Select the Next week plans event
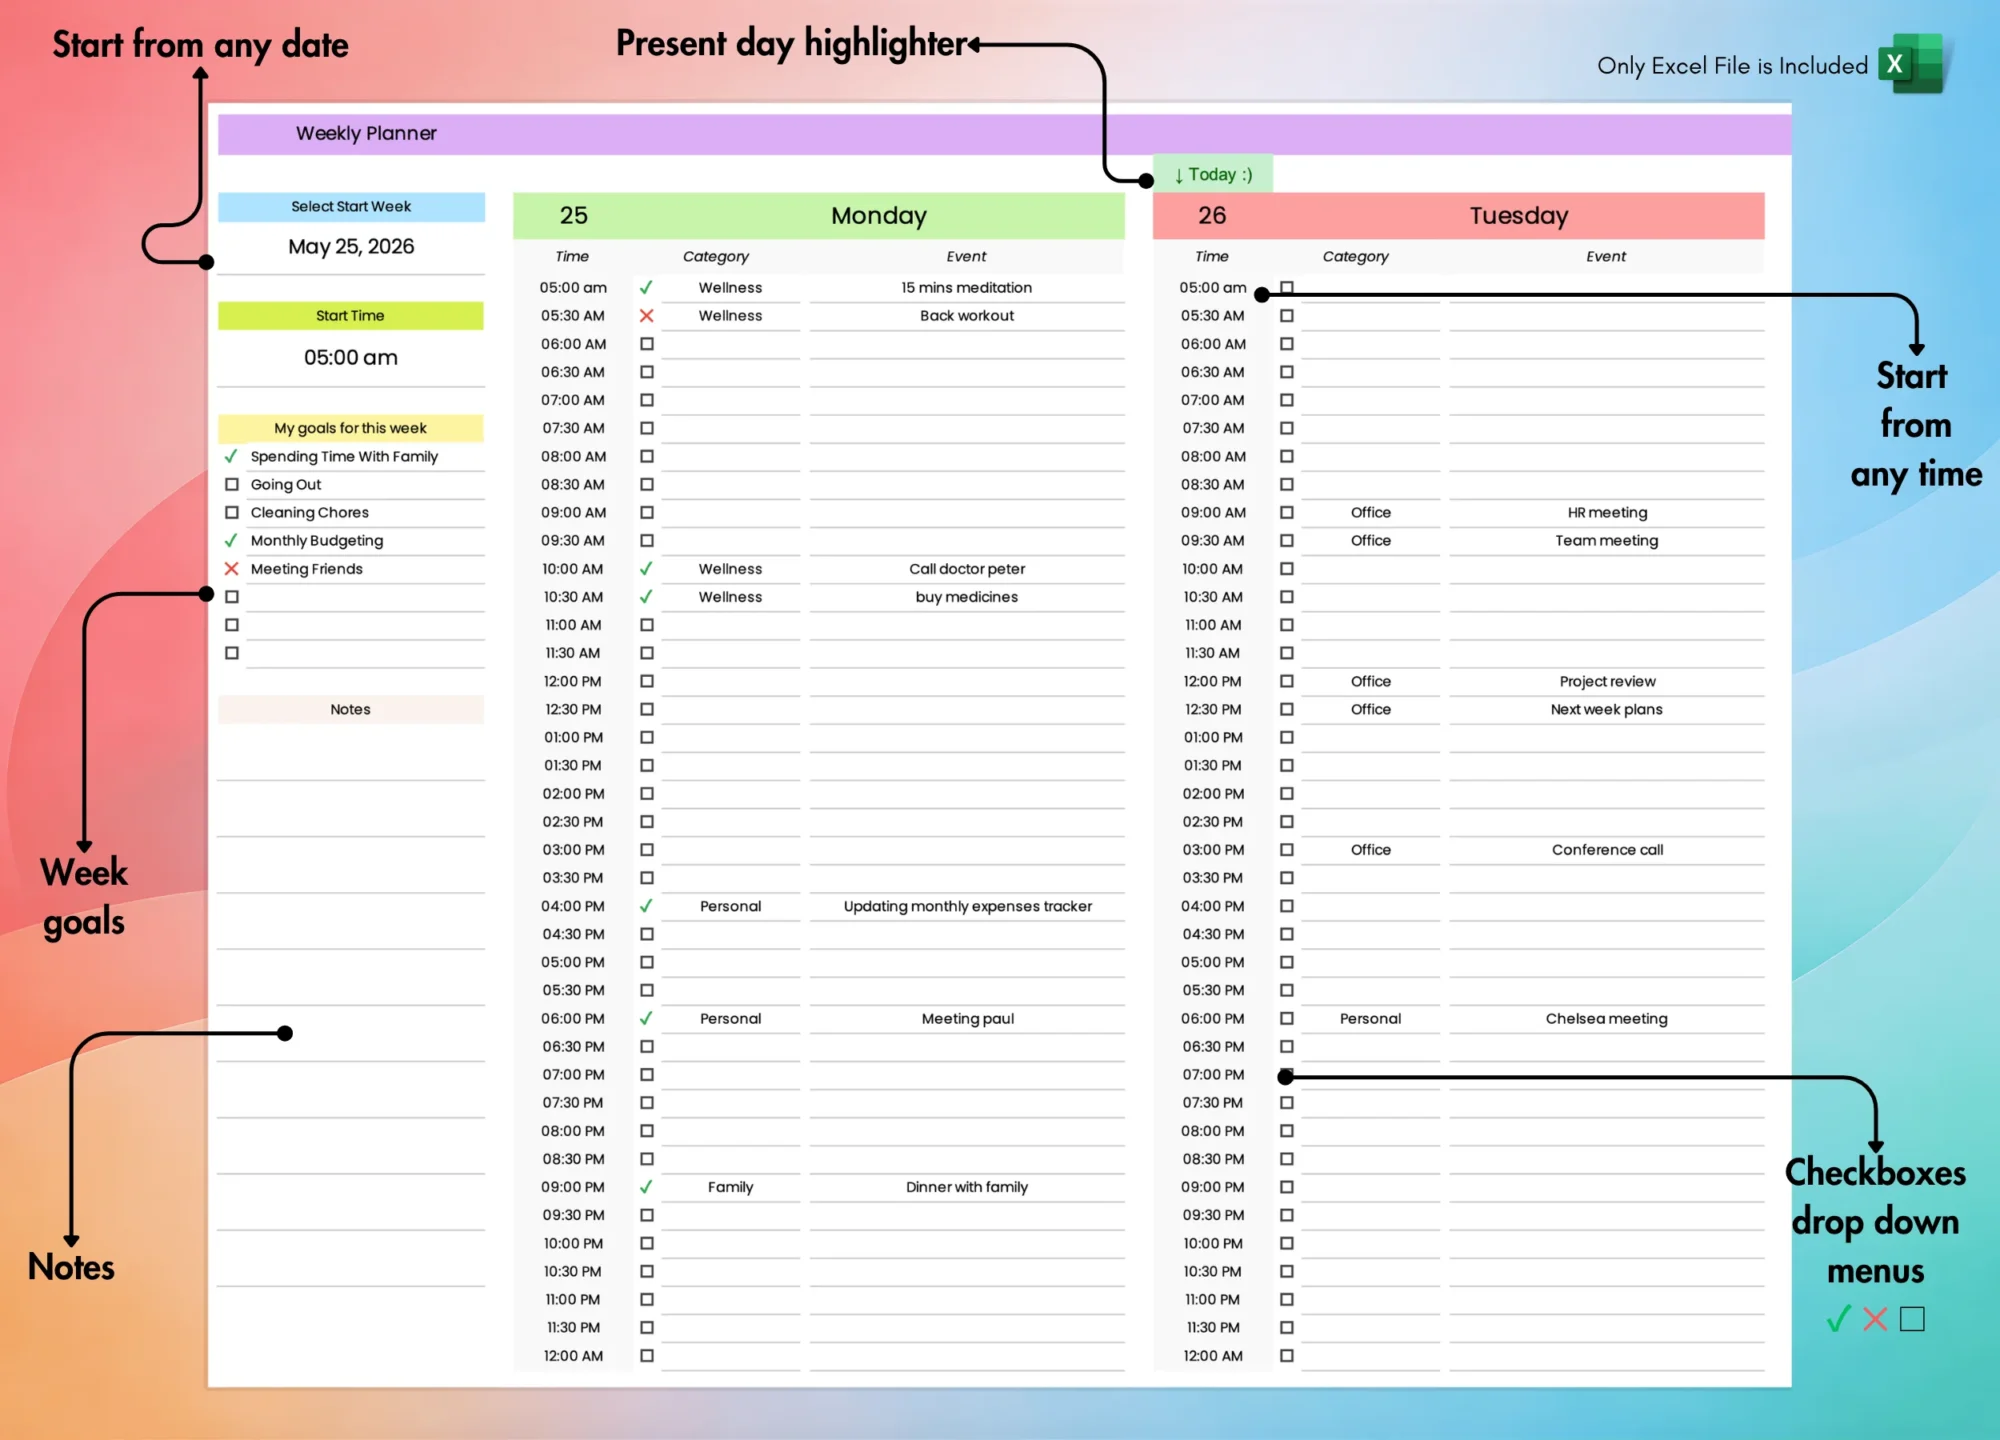 1606,710
